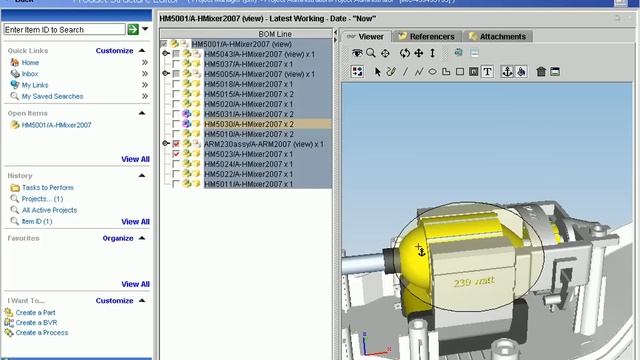Collapse the I Want To section
Screen dimensions: 640x360
tap(142, 300)
